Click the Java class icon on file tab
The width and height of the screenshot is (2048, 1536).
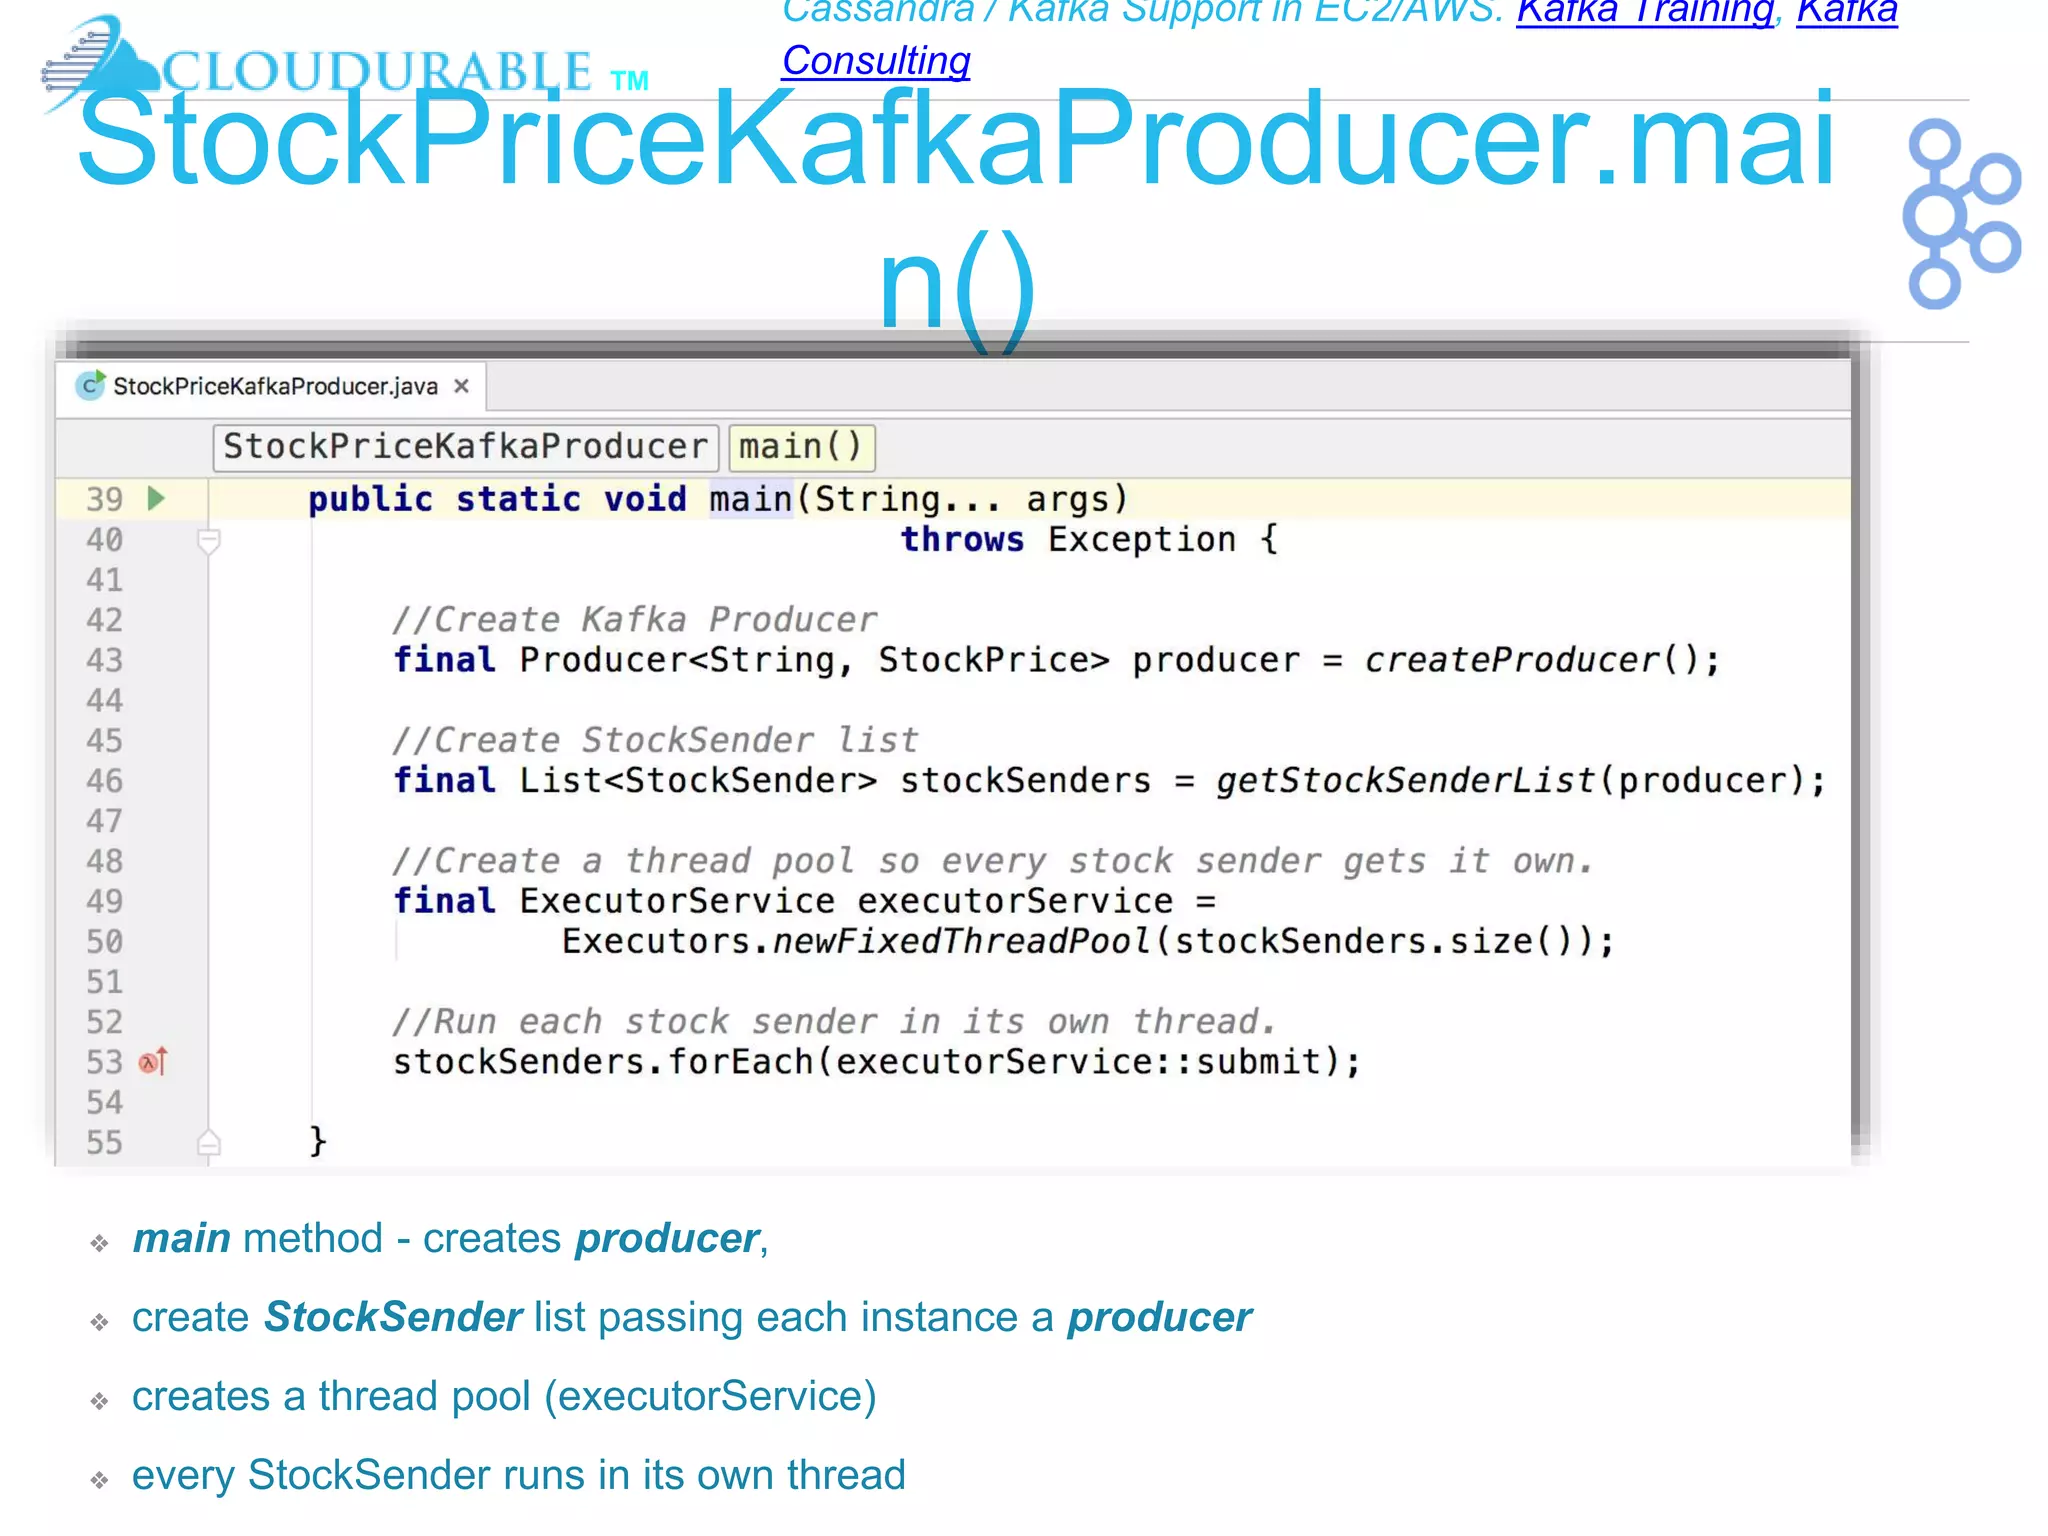tap(90, 386)
